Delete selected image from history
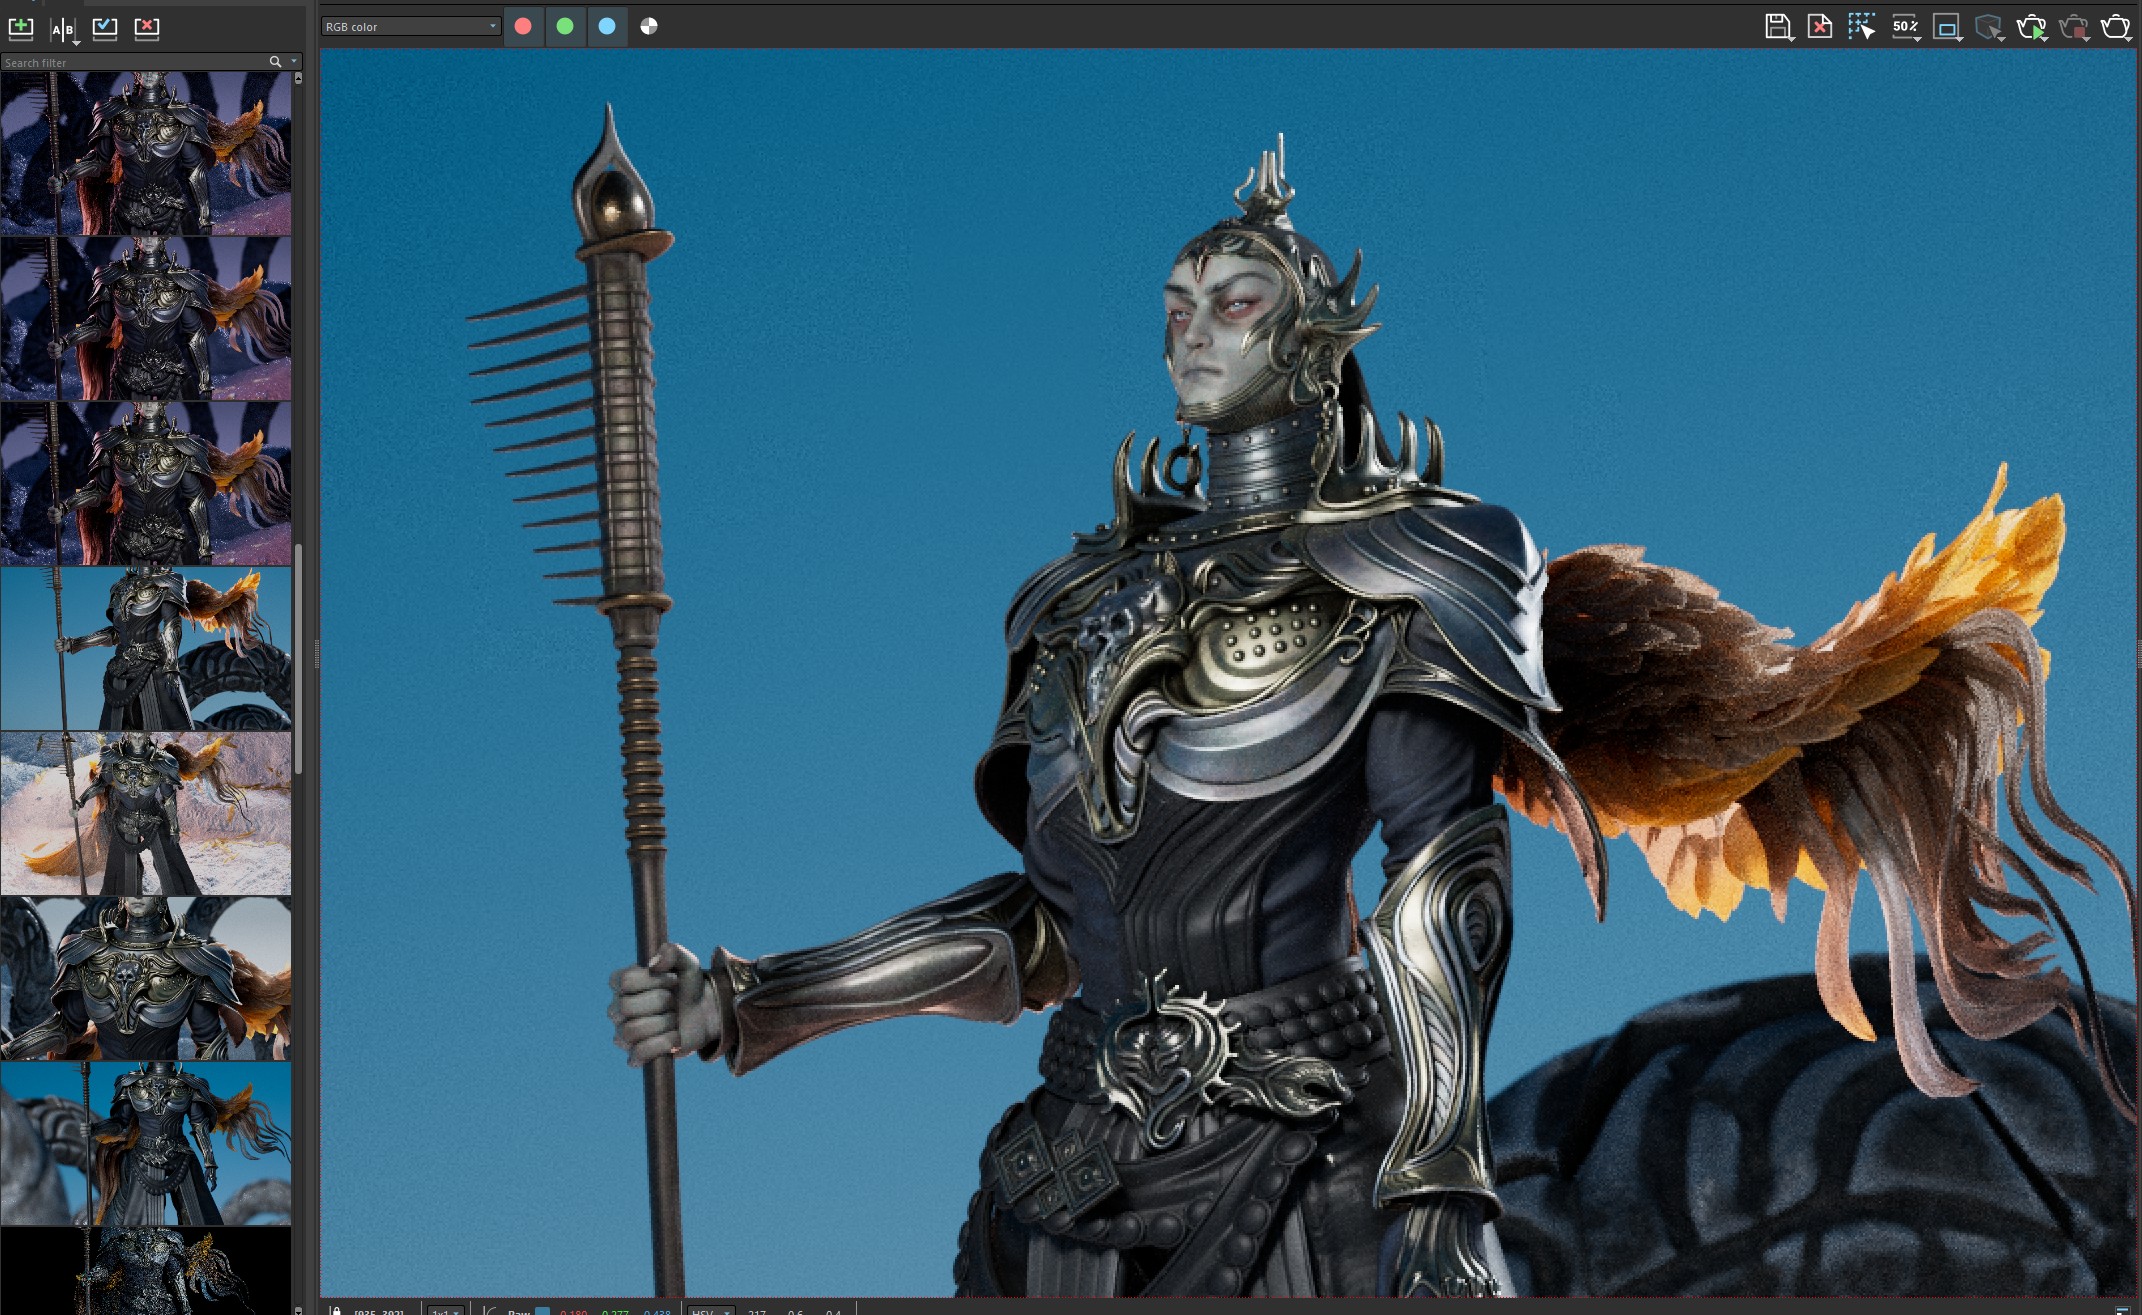Viewport: 2142px width, 1315px height. coord(147,28)
